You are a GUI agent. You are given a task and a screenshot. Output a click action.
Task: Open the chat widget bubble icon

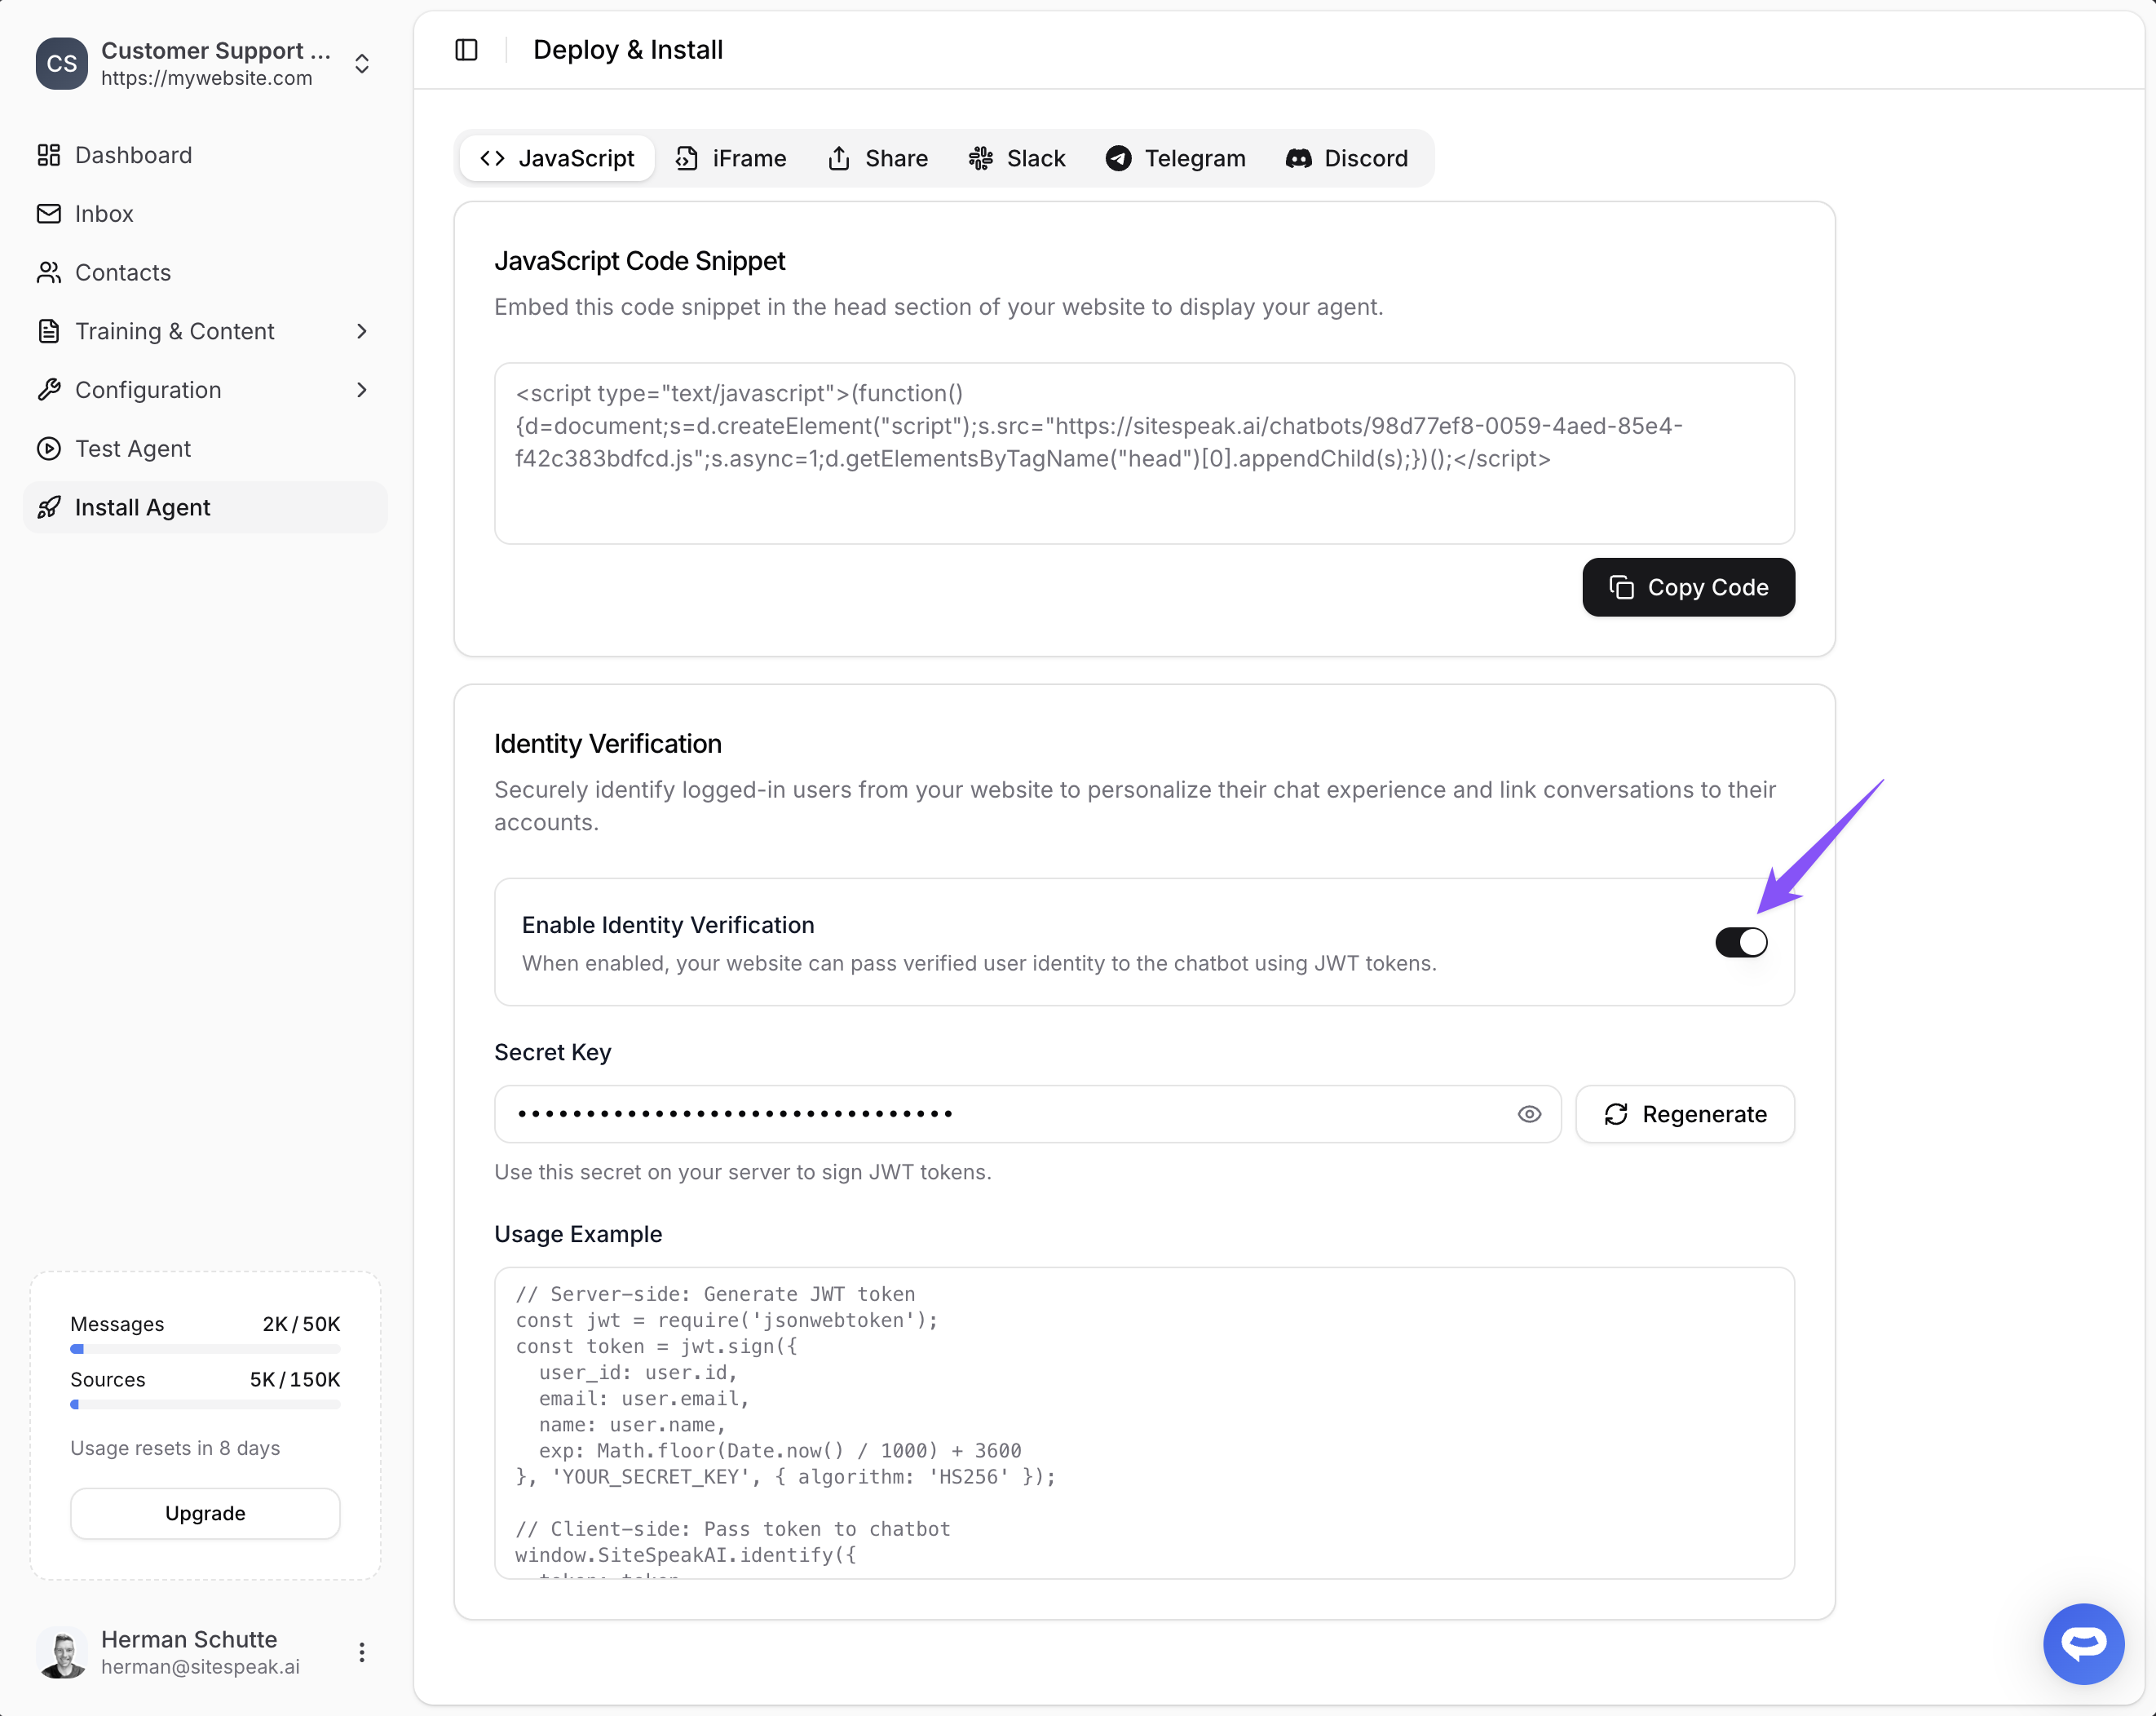pos(2083,1643)
